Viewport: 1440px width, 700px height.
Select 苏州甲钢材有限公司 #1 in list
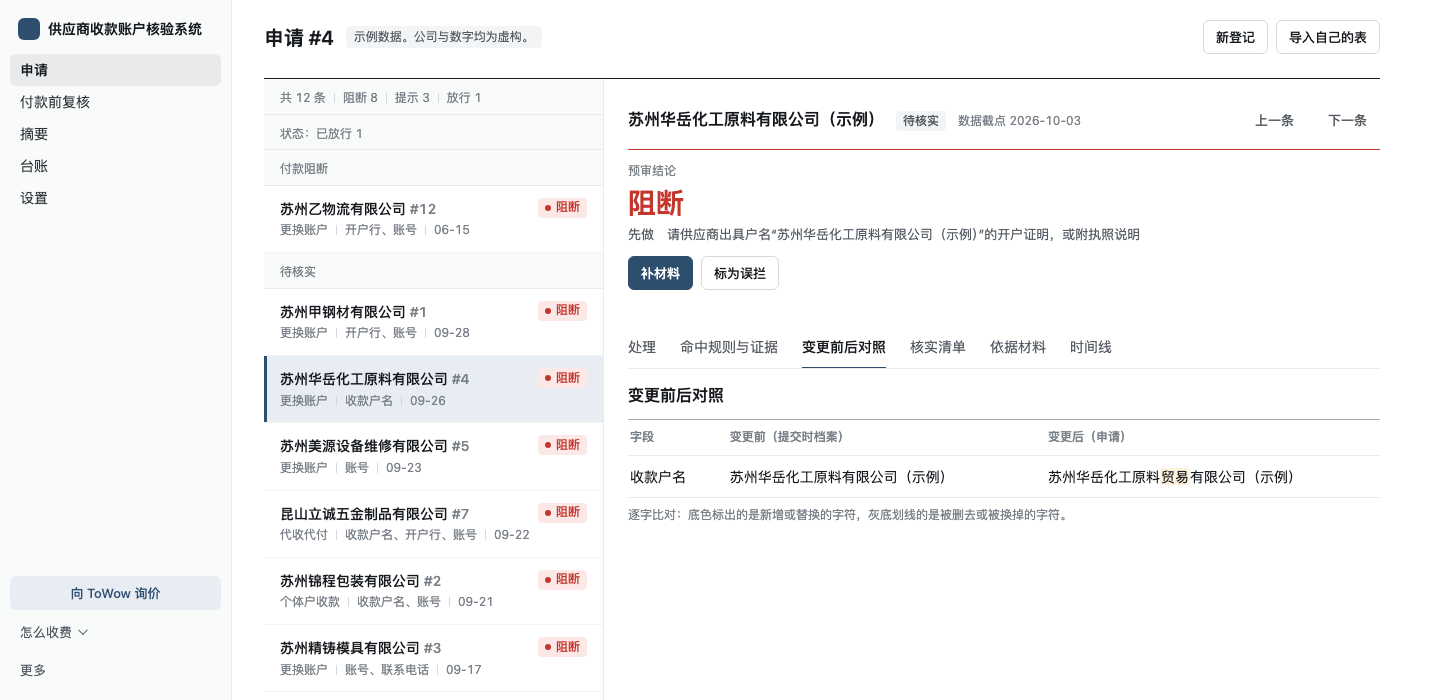[433, 322]
